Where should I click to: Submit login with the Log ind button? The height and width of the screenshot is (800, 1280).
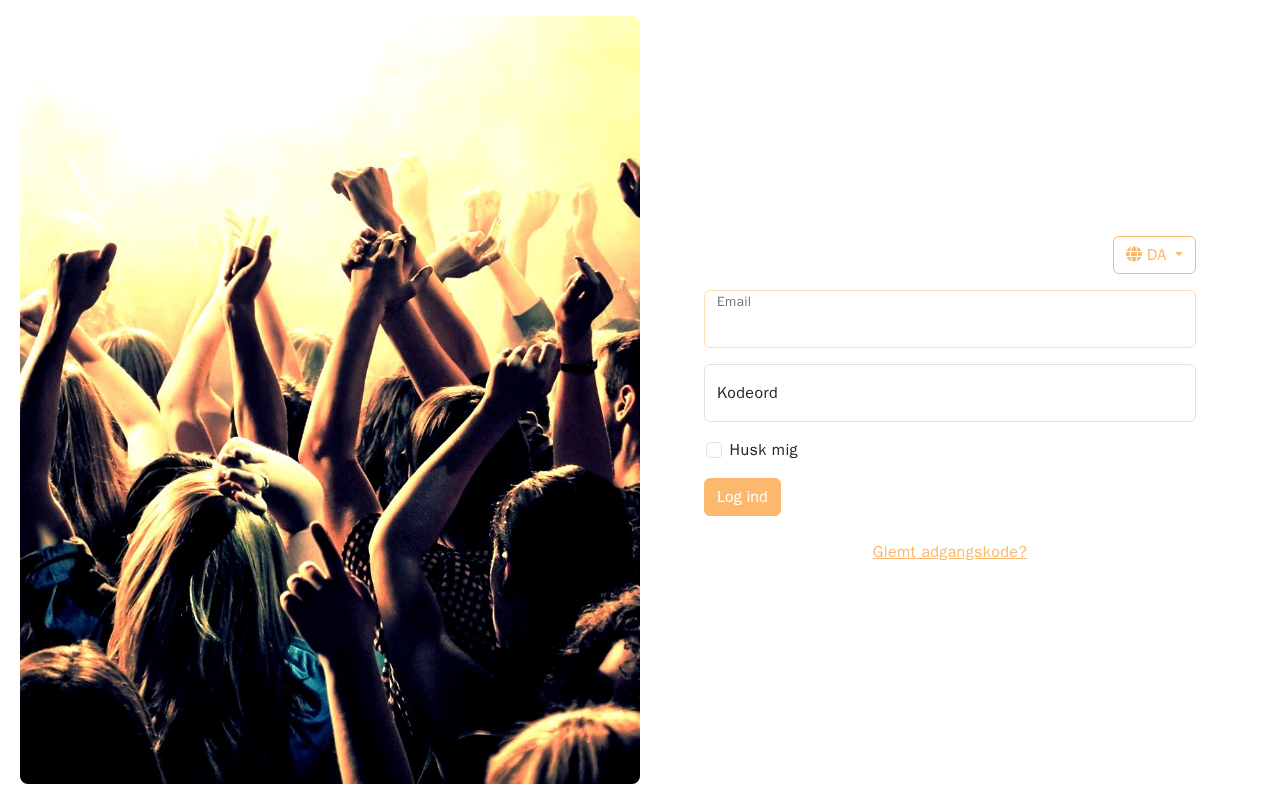(742, 497)
